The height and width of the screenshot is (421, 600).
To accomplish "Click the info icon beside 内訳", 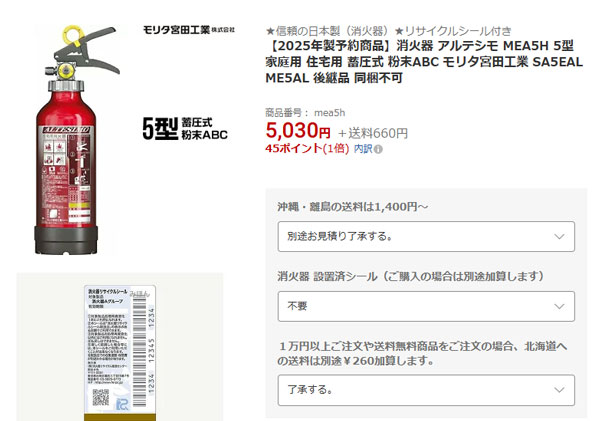I will click(378, 149).
